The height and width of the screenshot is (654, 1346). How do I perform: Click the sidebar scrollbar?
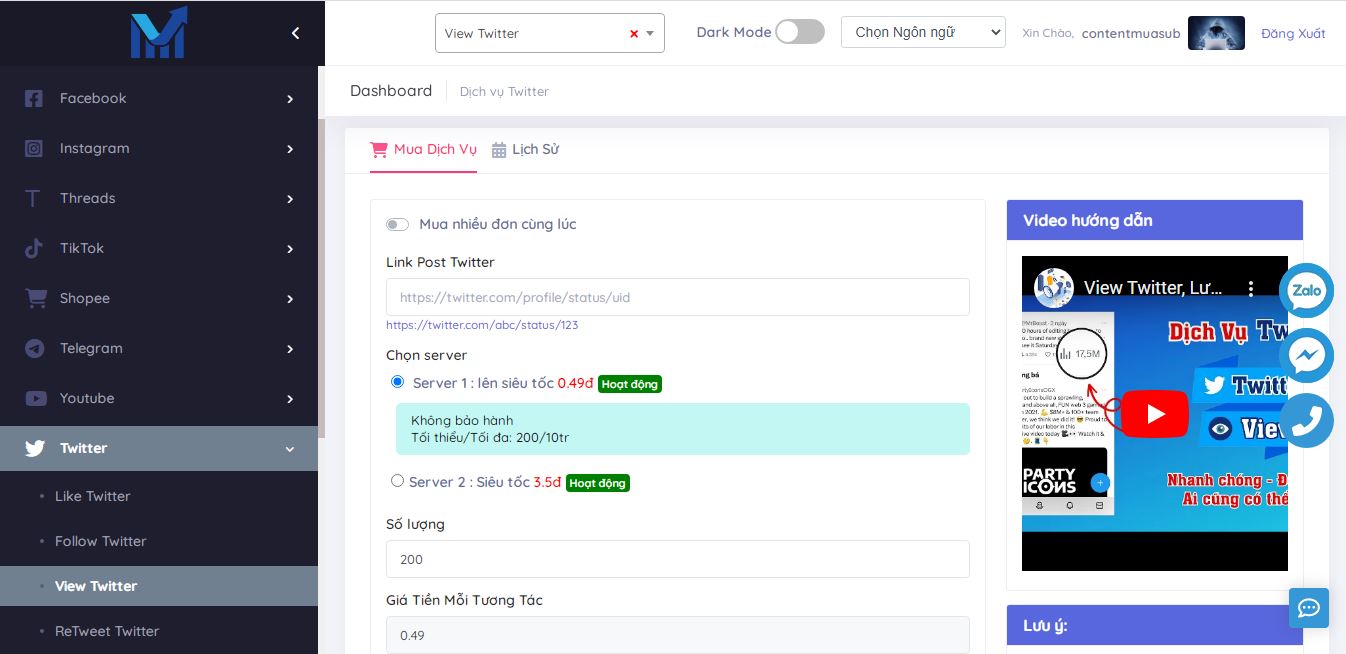click(321, 277)
